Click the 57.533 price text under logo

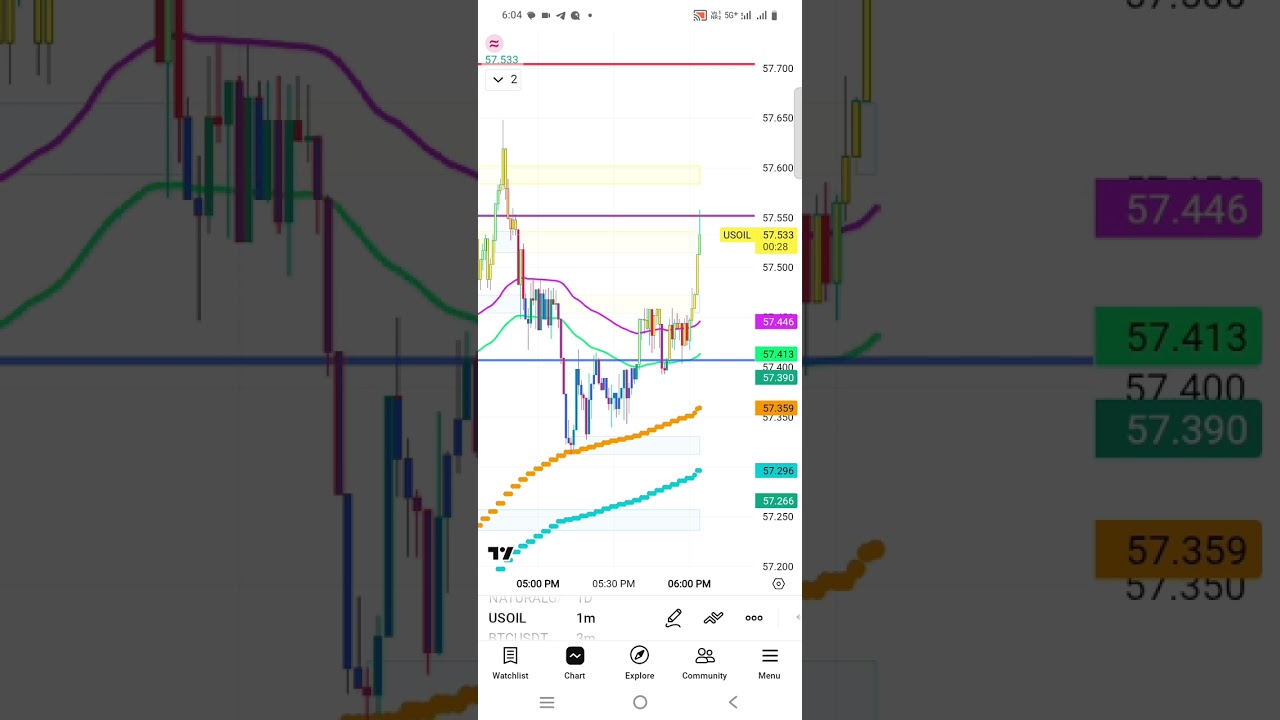pos(501,60)
